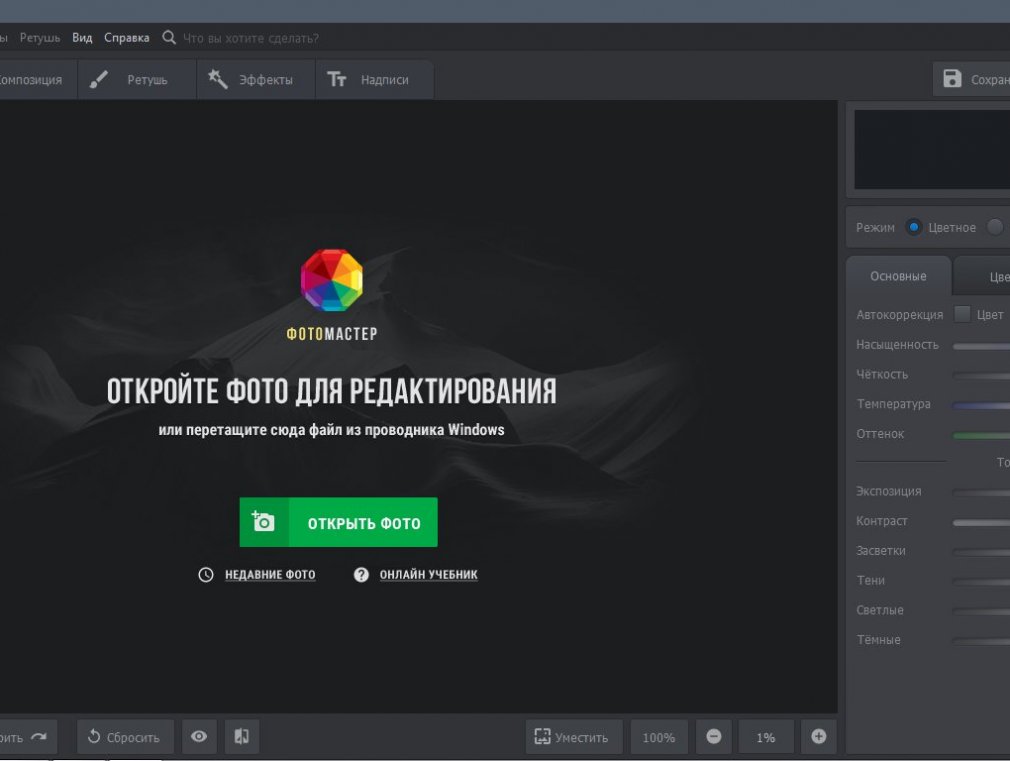Click the Чёткость slider
1010x761 pixels.
point(982,376)
